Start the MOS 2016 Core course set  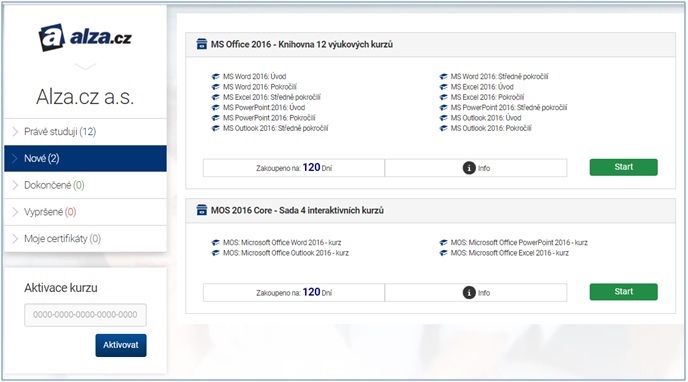click(624, 292)
